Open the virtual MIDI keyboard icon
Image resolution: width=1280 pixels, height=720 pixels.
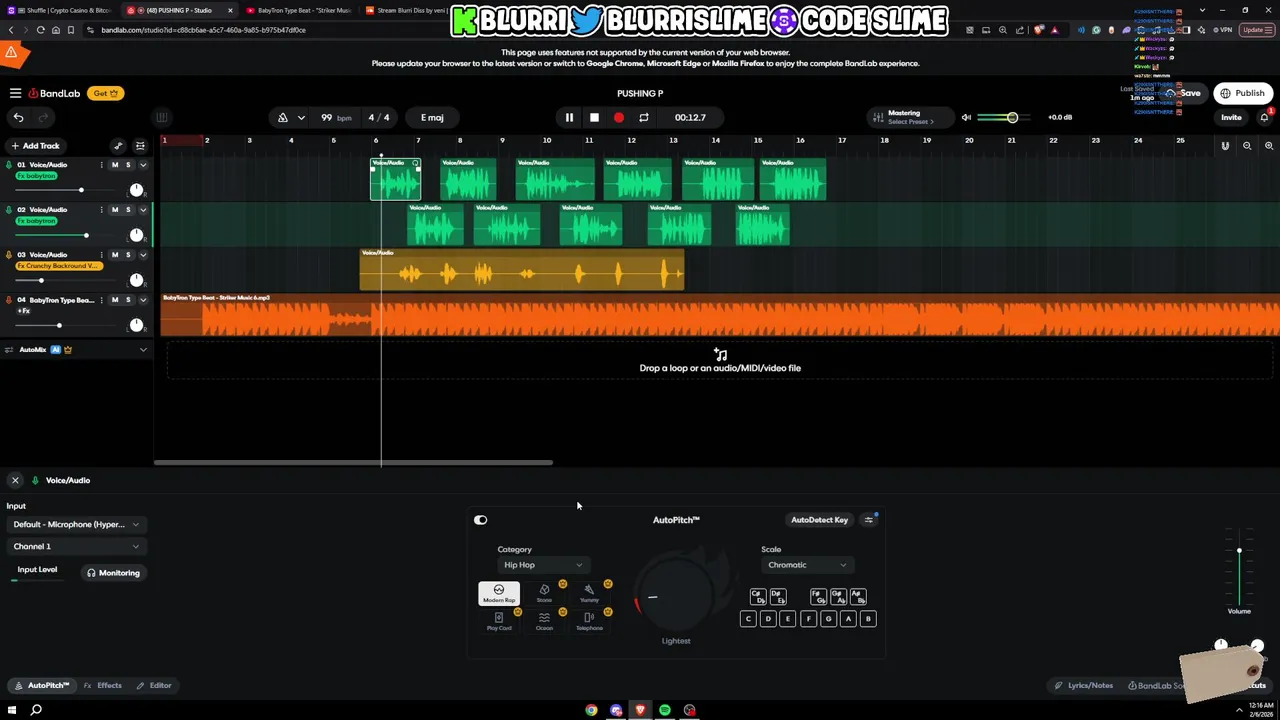click(162, 117)
